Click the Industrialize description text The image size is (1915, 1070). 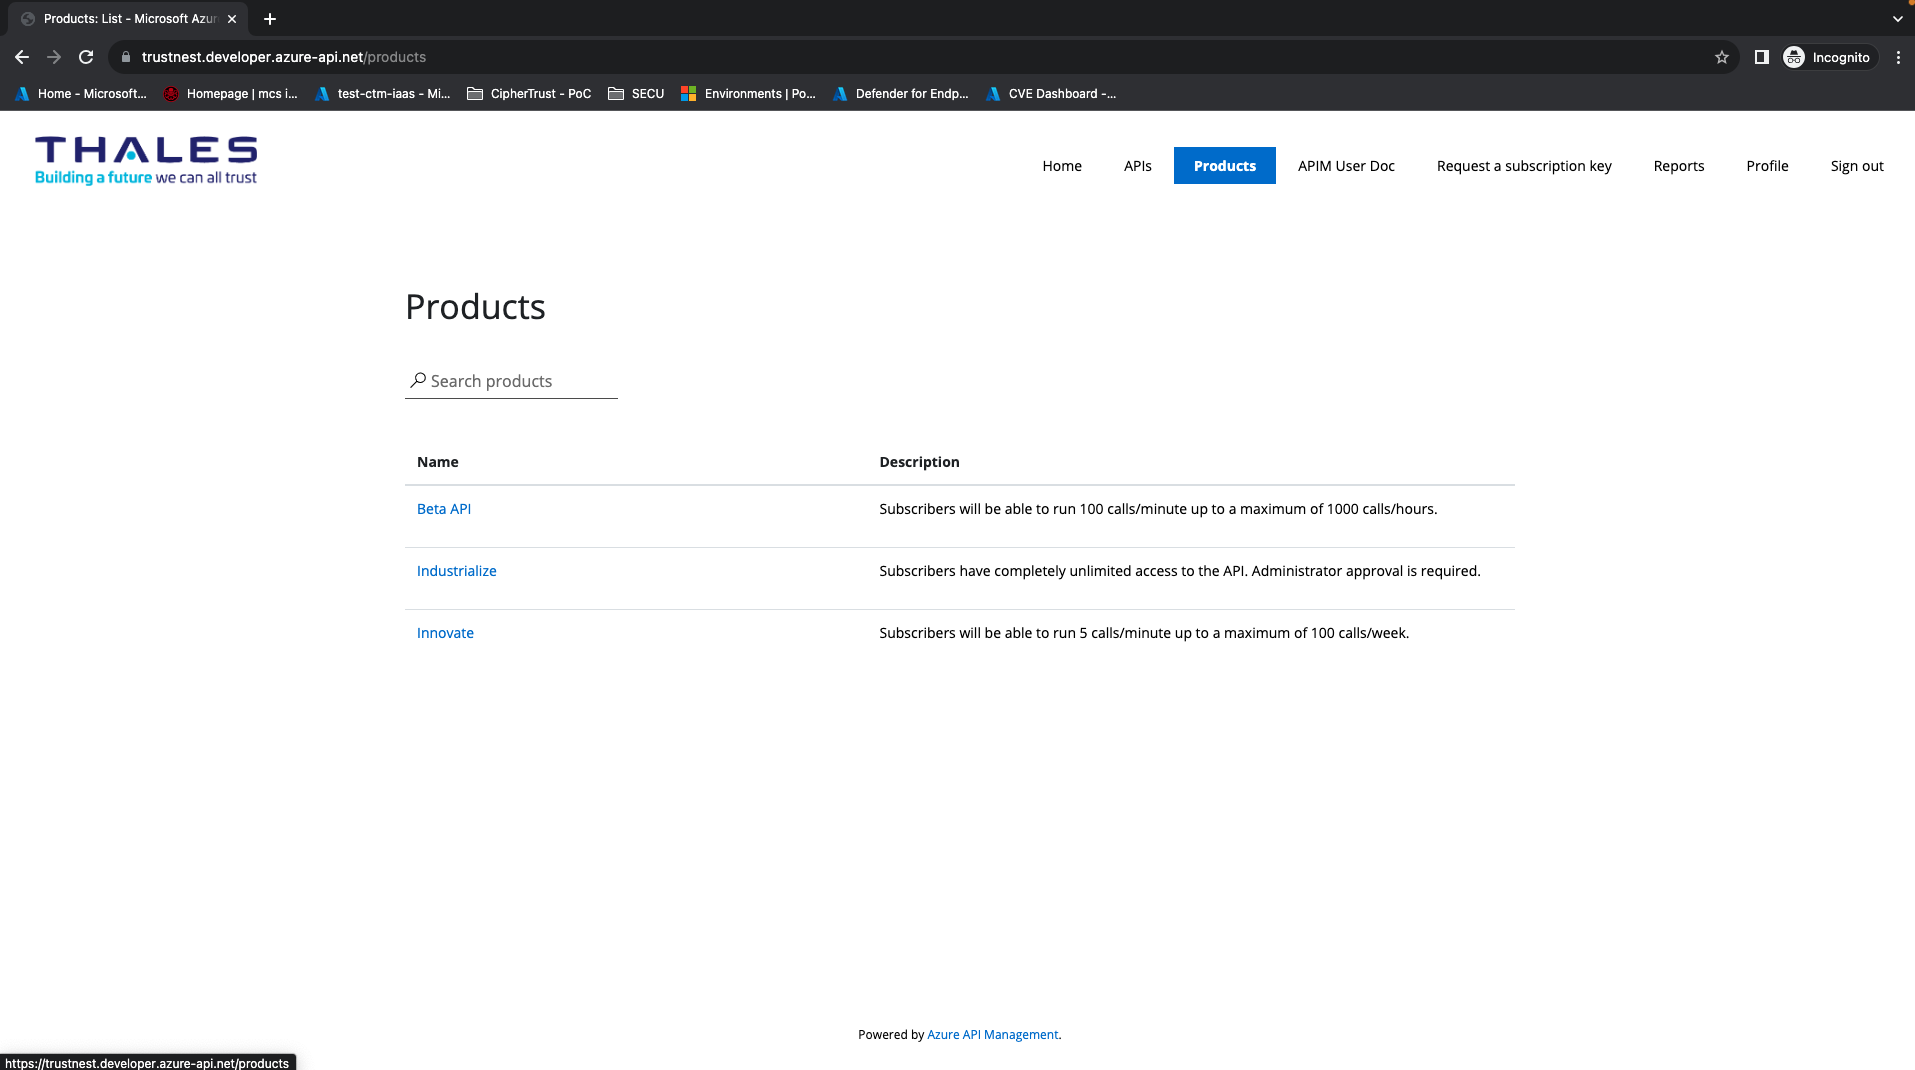[x=1180, y=571]
